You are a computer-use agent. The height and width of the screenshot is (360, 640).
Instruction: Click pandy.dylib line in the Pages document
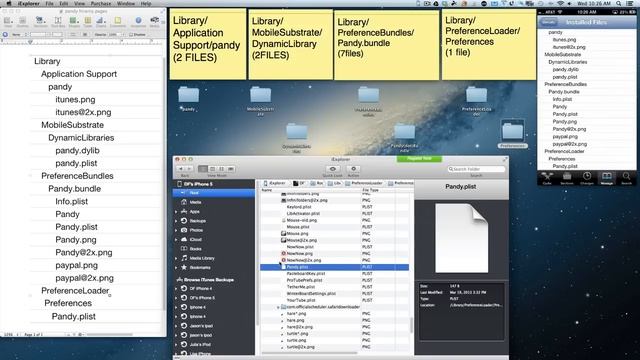78,151
